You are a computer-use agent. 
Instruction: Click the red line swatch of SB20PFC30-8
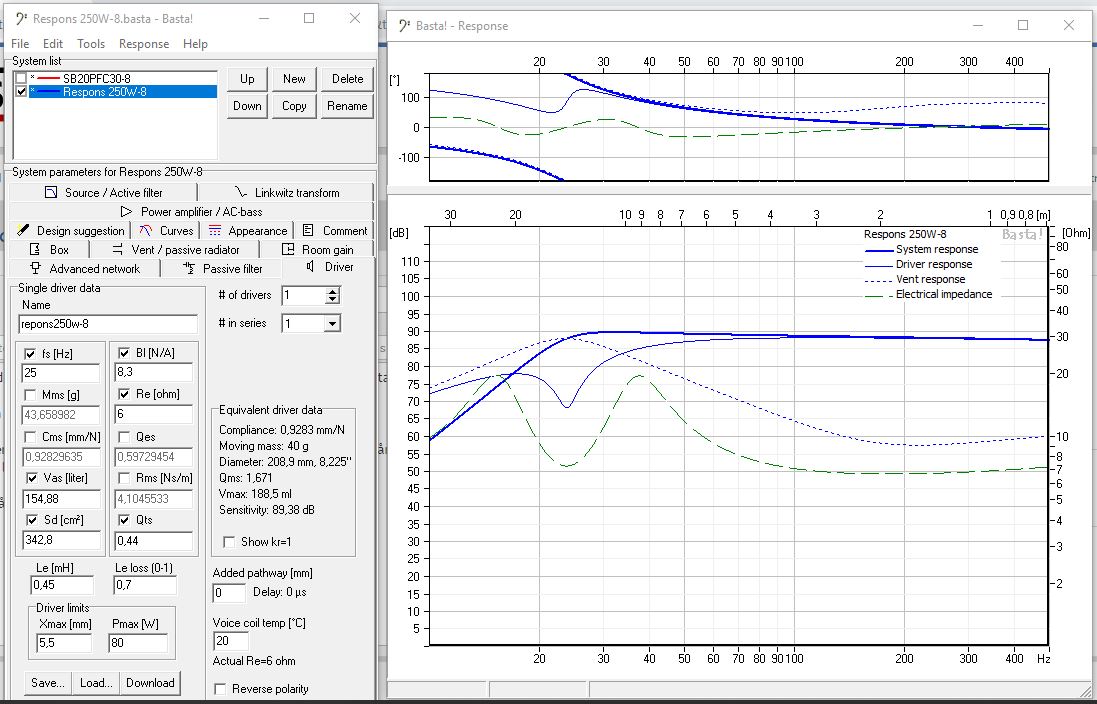point(47,78)
